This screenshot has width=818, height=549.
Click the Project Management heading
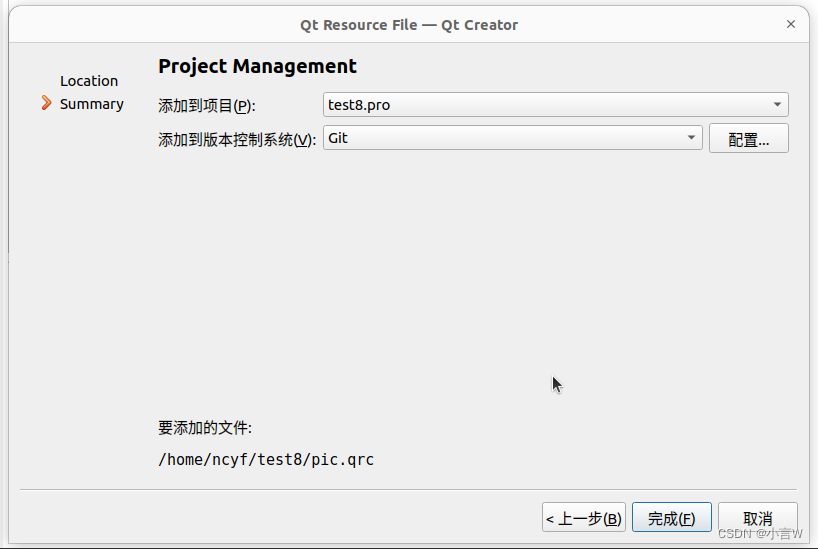(x=257, y=67)
